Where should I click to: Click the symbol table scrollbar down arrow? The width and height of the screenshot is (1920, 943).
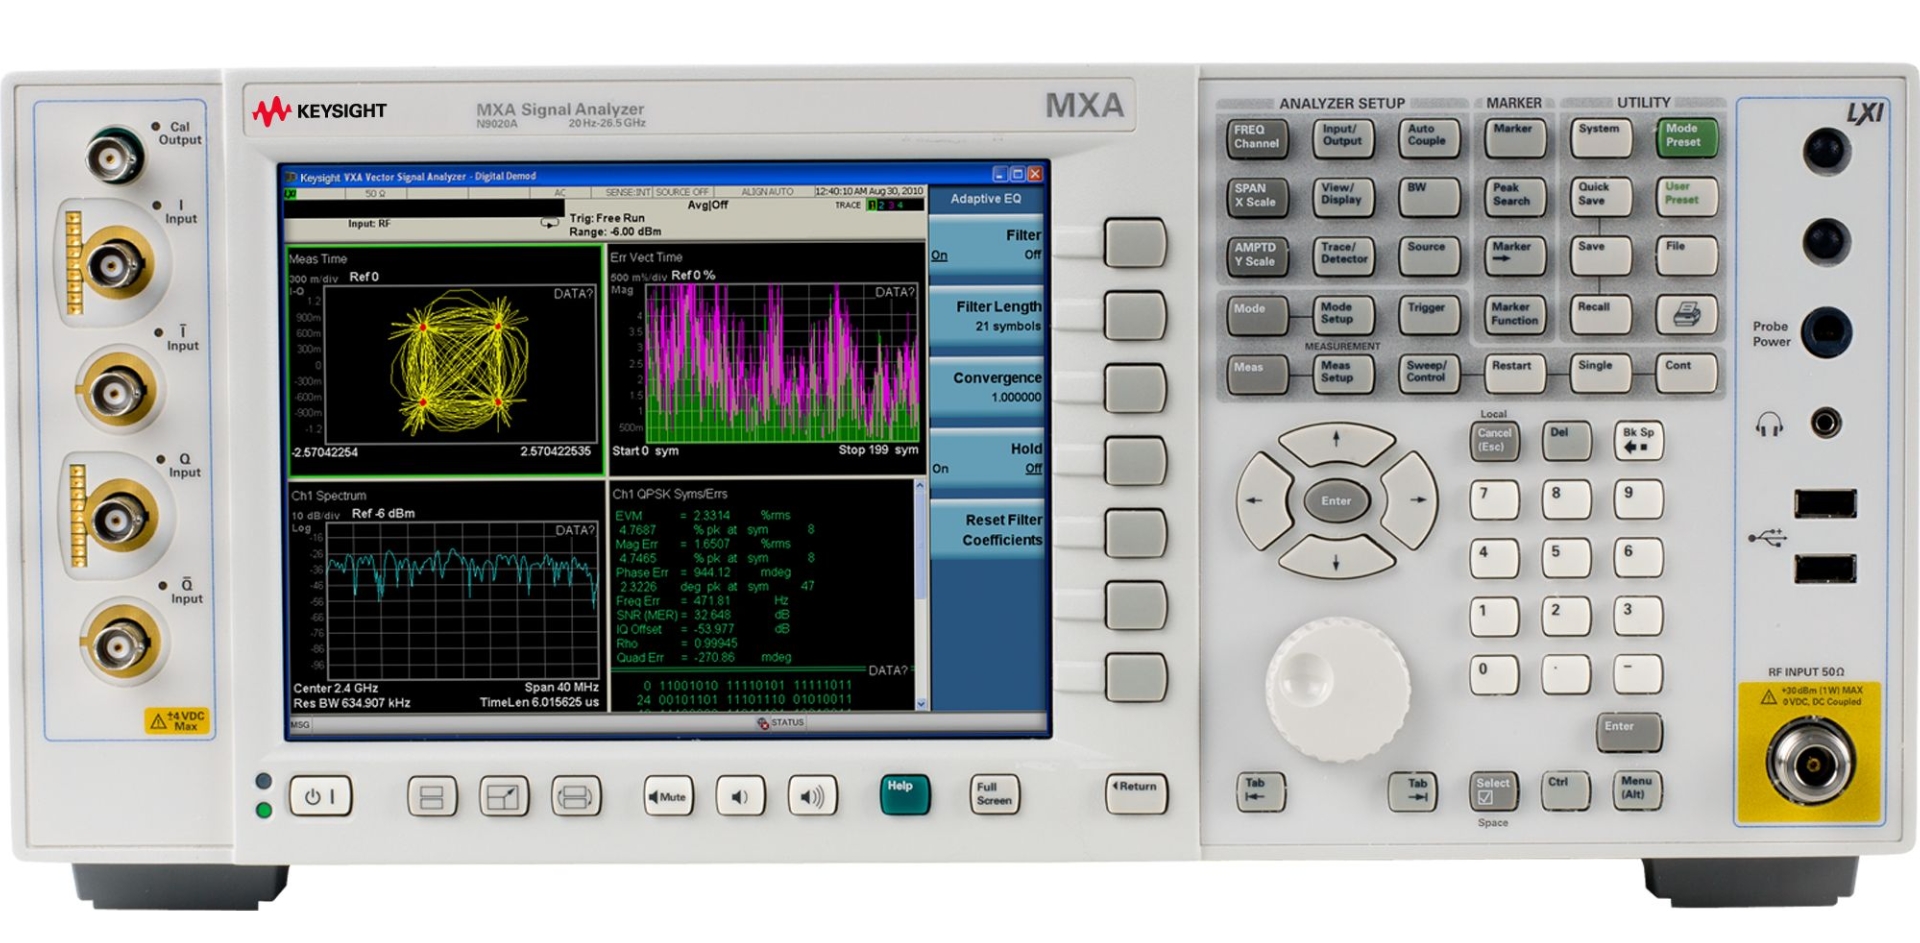(x=921, y=704)
